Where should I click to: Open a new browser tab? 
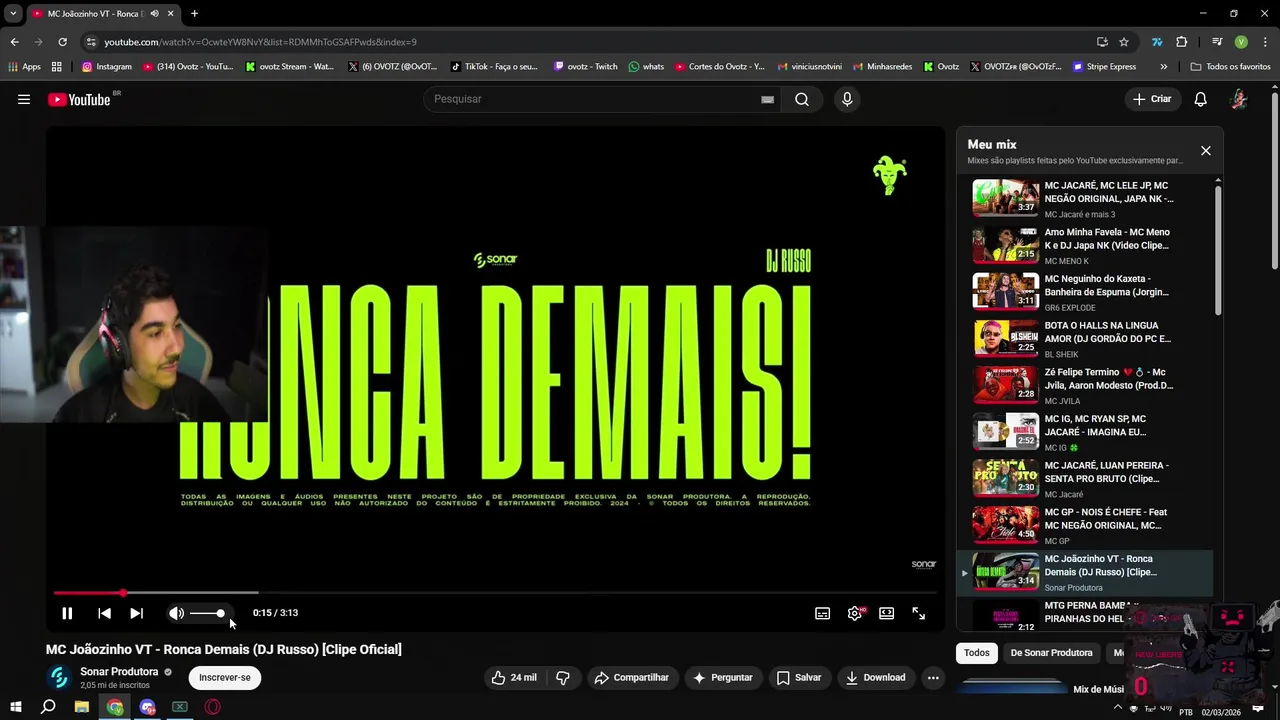pos(194,14)
